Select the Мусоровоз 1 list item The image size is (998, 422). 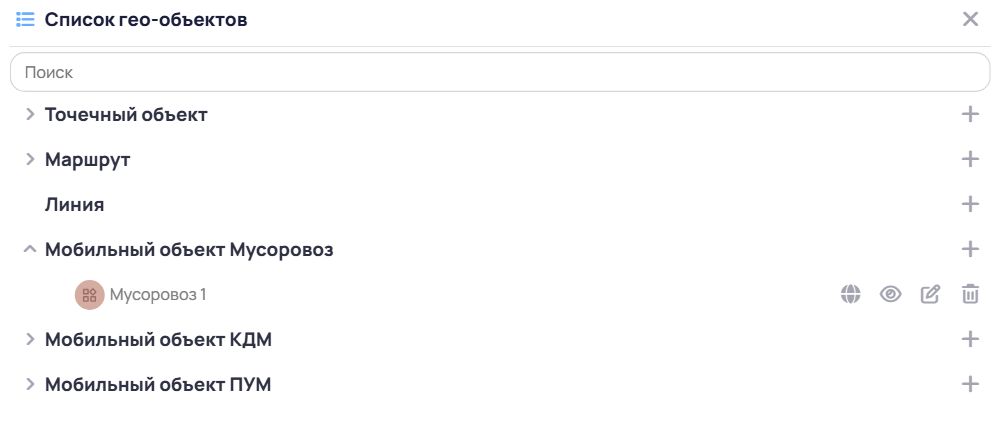[x=499, y=295]
